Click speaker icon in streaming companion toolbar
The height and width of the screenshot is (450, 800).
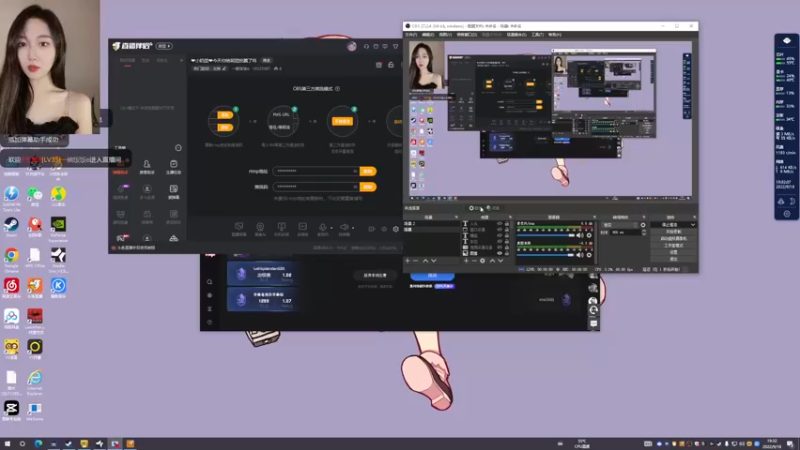tap(344, 227)
